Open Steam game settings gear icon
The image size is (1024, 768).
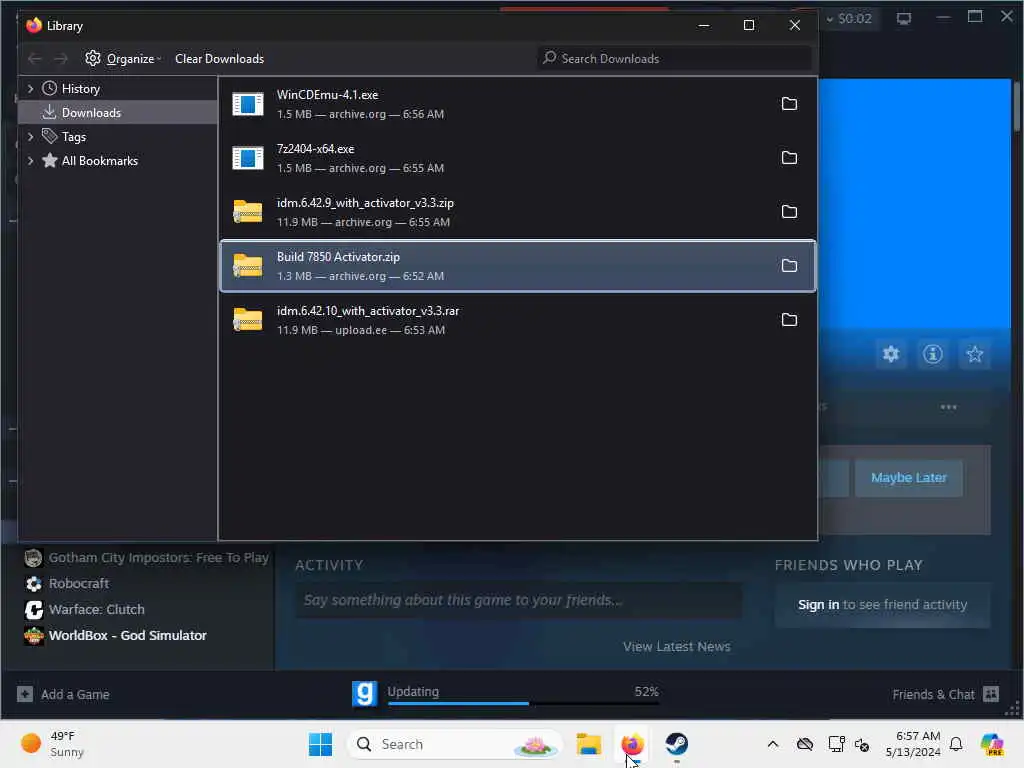891,355
